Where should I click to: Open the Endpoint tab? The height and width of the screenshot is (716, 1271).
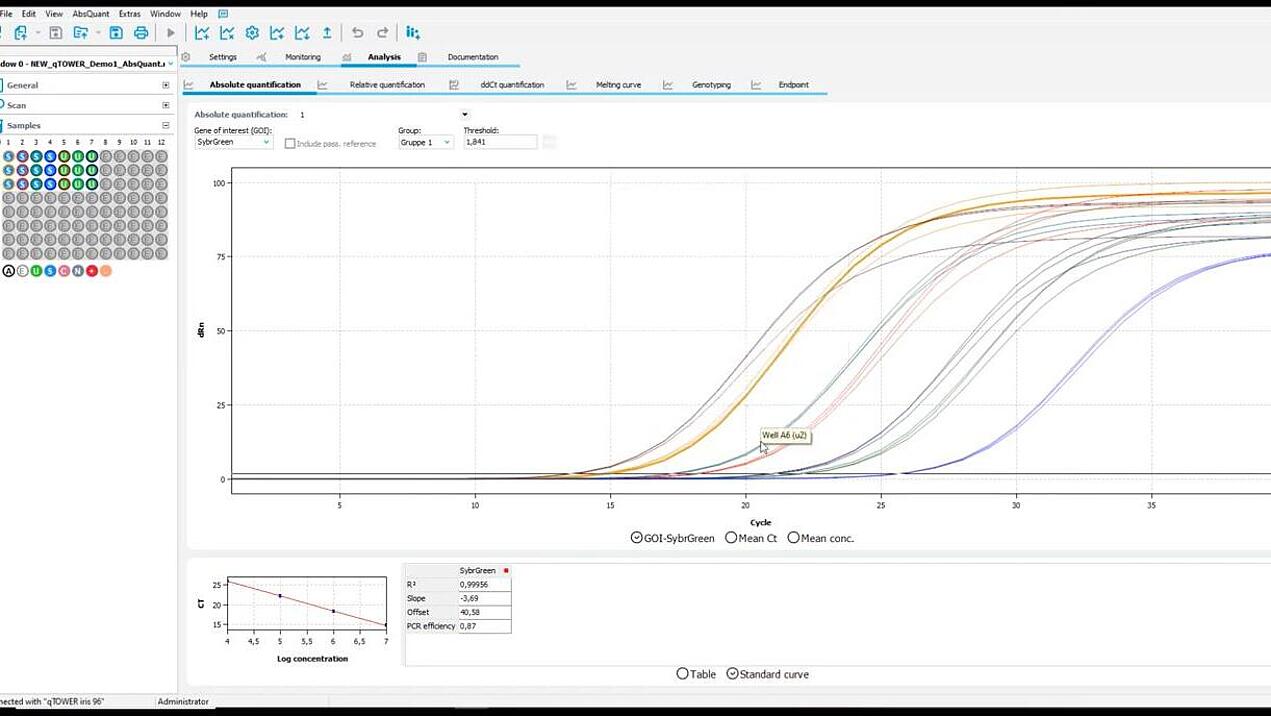pyautogui.click(x=794, y=85)
